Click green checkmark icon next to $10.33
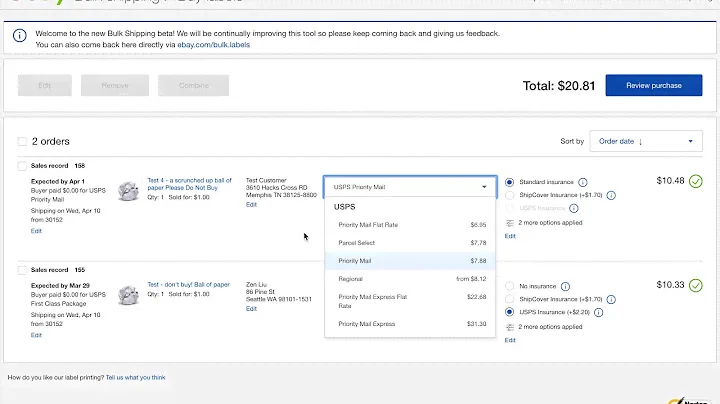The width and height of the screenshot is (720, 404). (695, 285)
